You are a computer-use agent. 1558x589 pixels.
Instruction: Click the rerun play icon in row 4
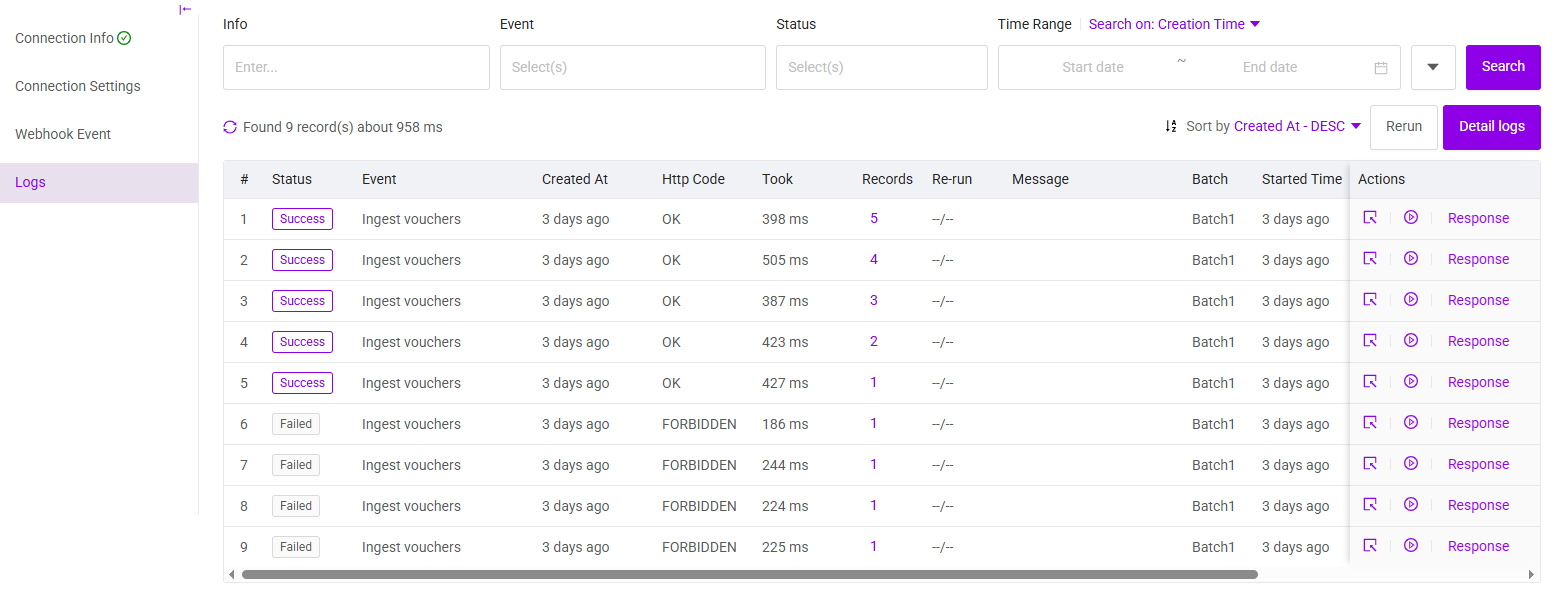tap(1411, 341)
